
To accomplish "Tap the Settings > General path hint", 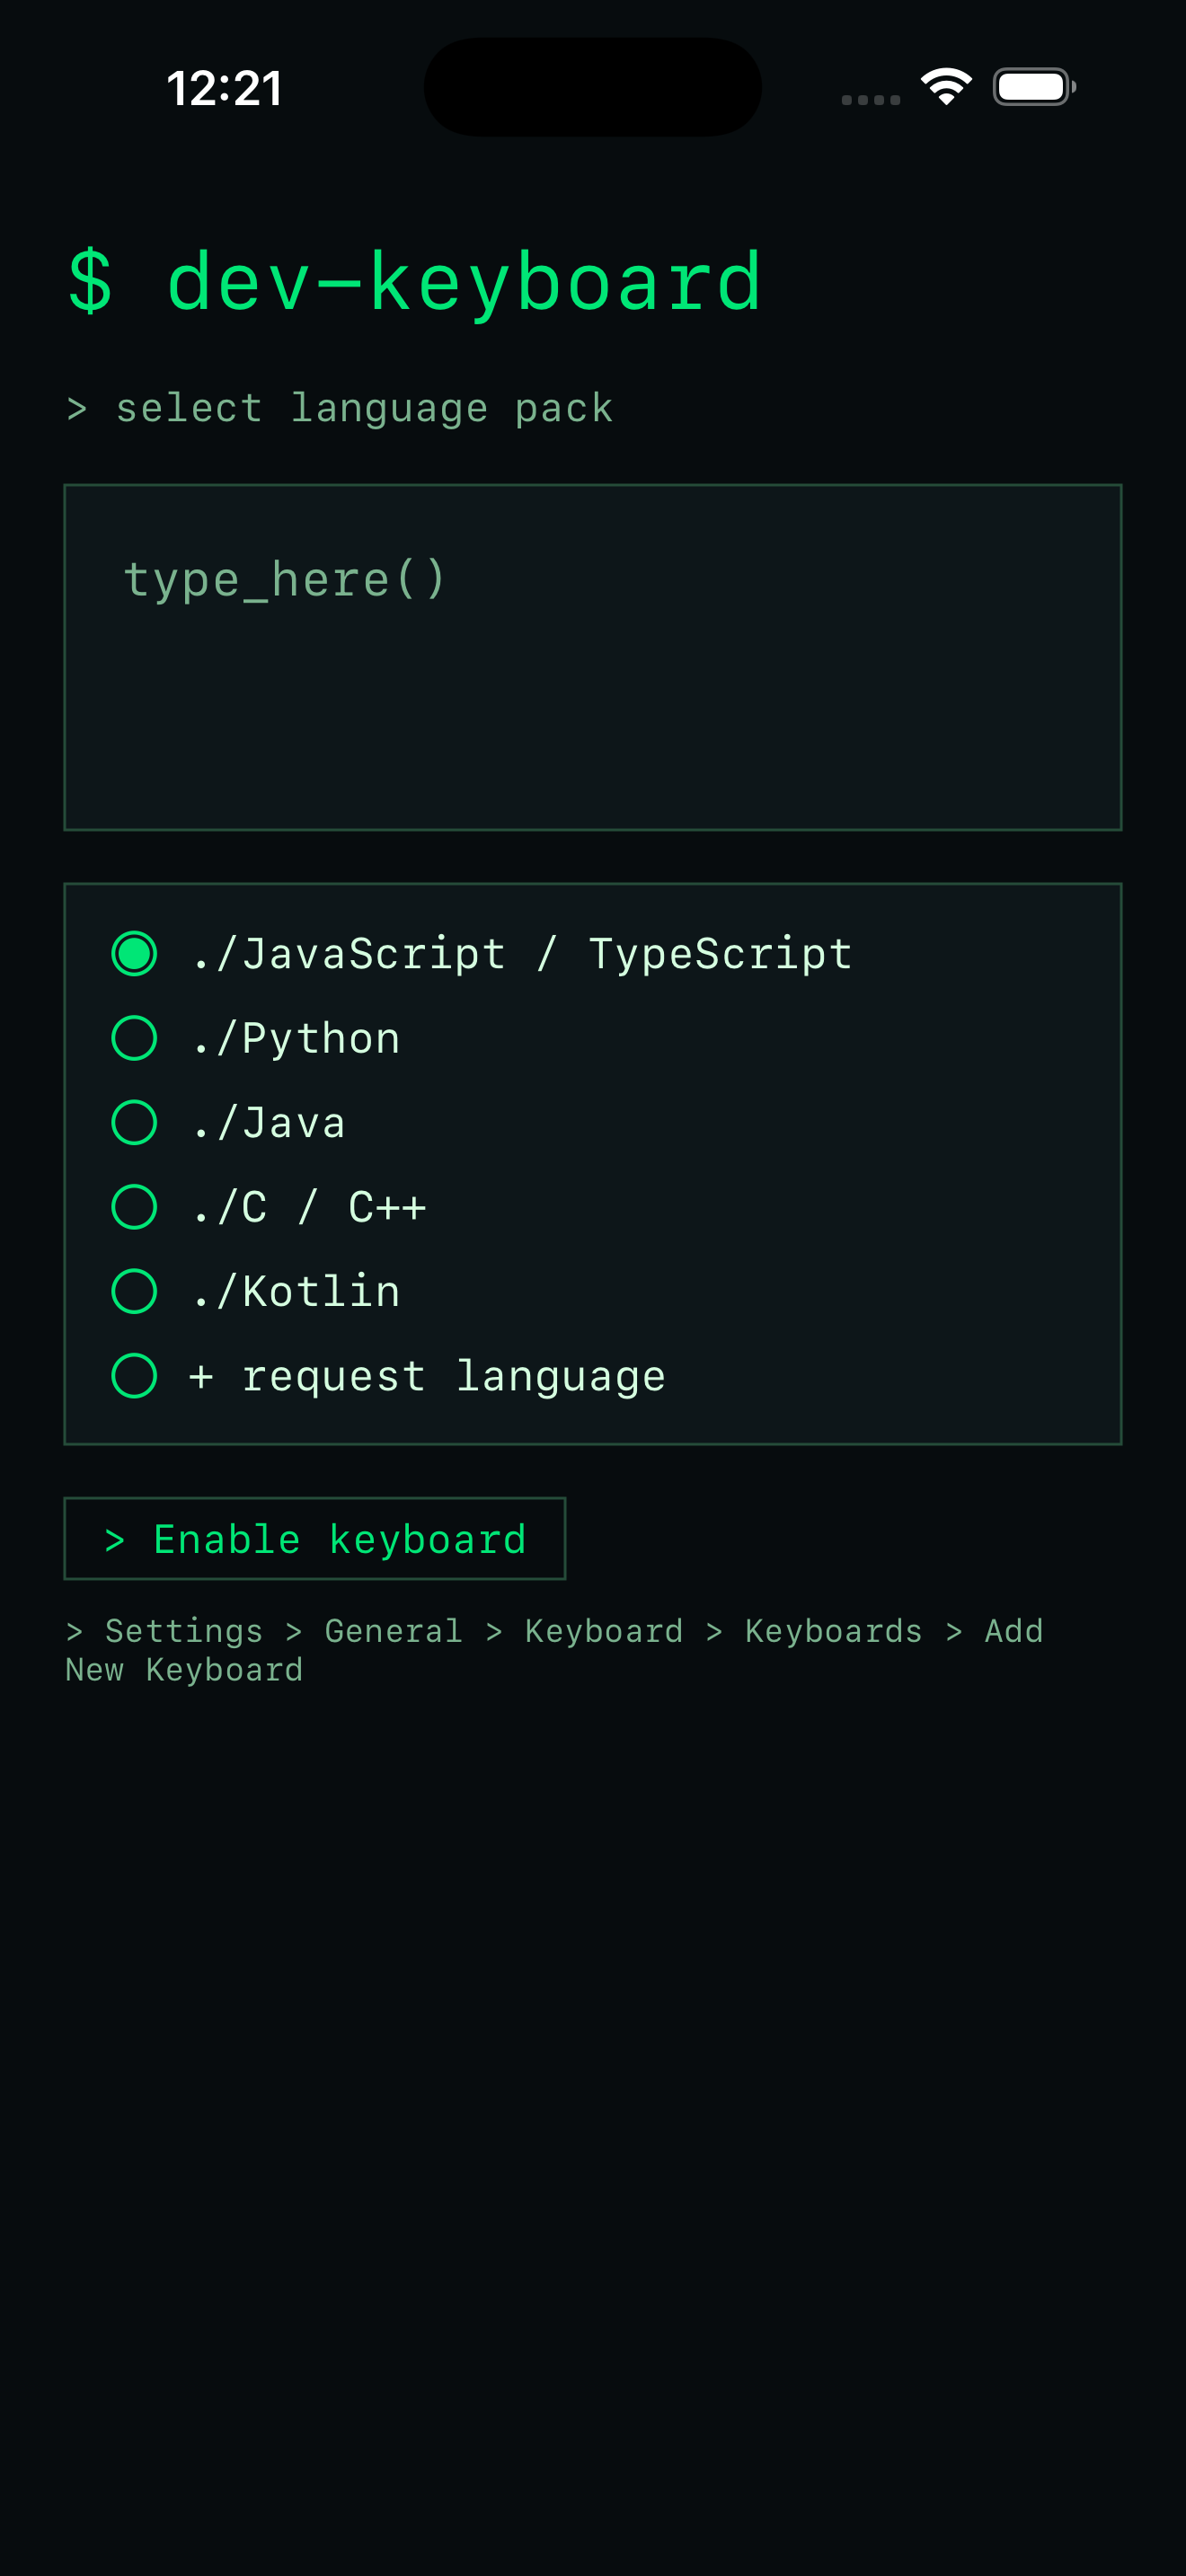I will [x=555, y=1650].
